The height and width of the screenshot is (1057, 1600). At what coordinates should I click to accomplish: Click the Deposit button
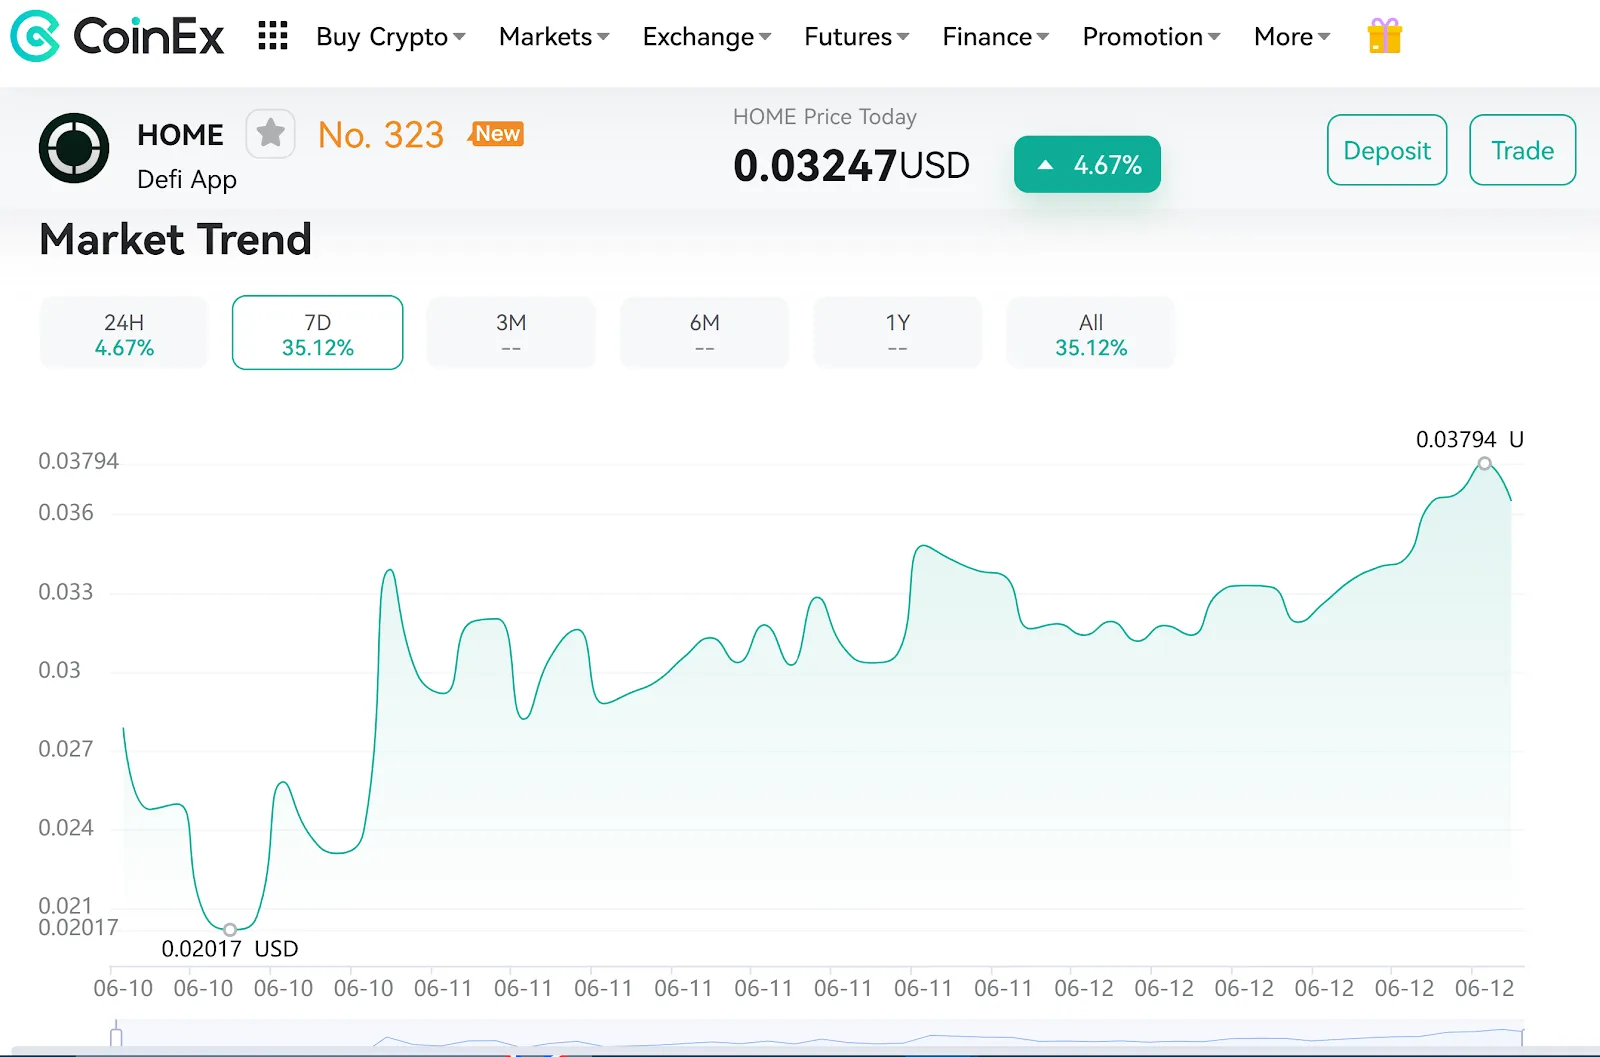click(x=1387, y=150)
